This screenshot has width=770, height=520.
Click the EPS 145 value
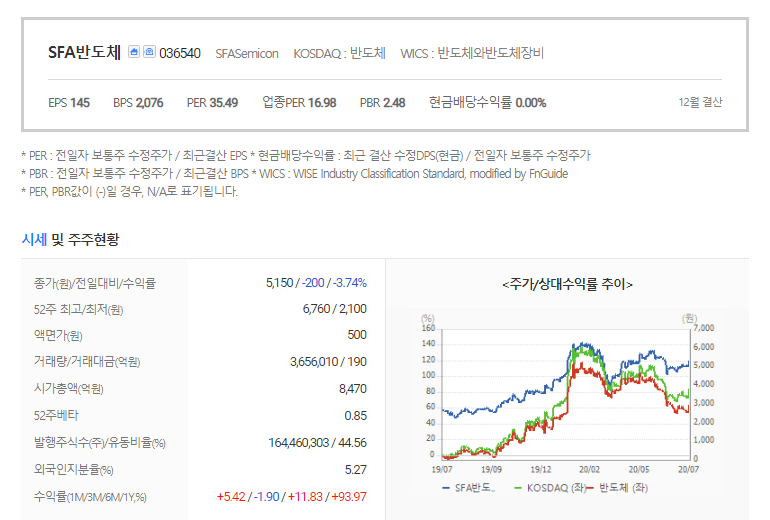point(69,103)
